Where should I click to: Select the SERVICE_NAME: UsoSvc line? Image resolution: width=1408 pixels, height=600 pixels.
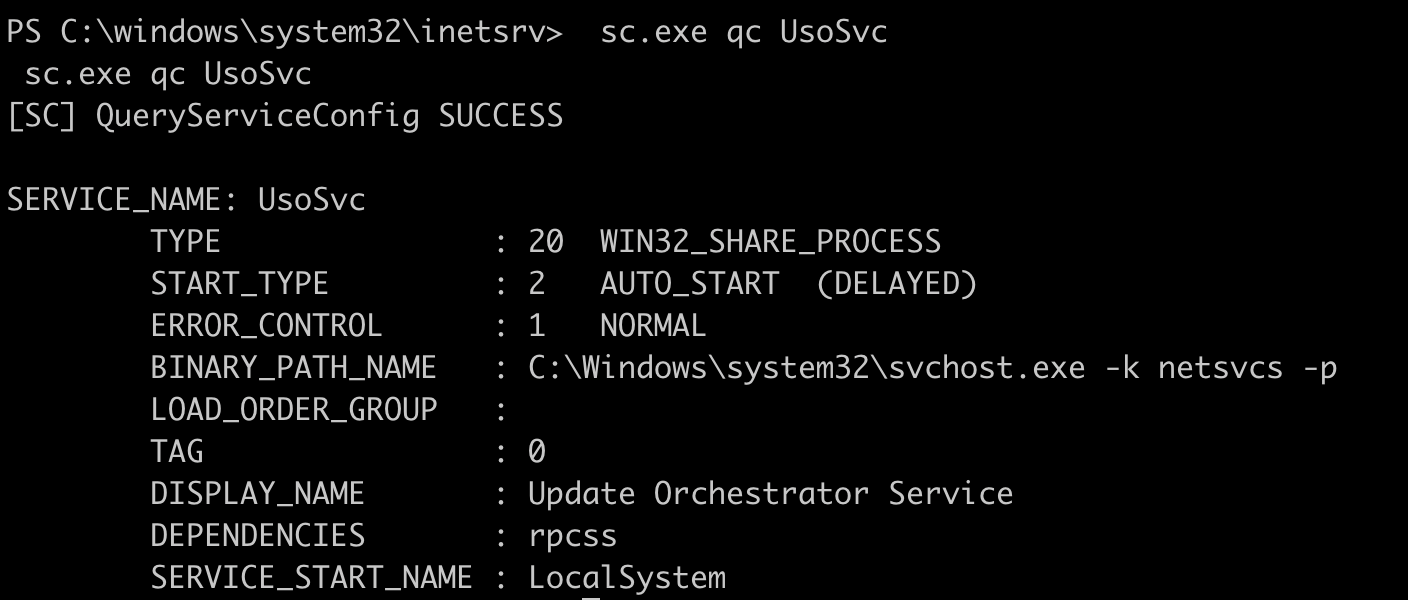[186, 200]
